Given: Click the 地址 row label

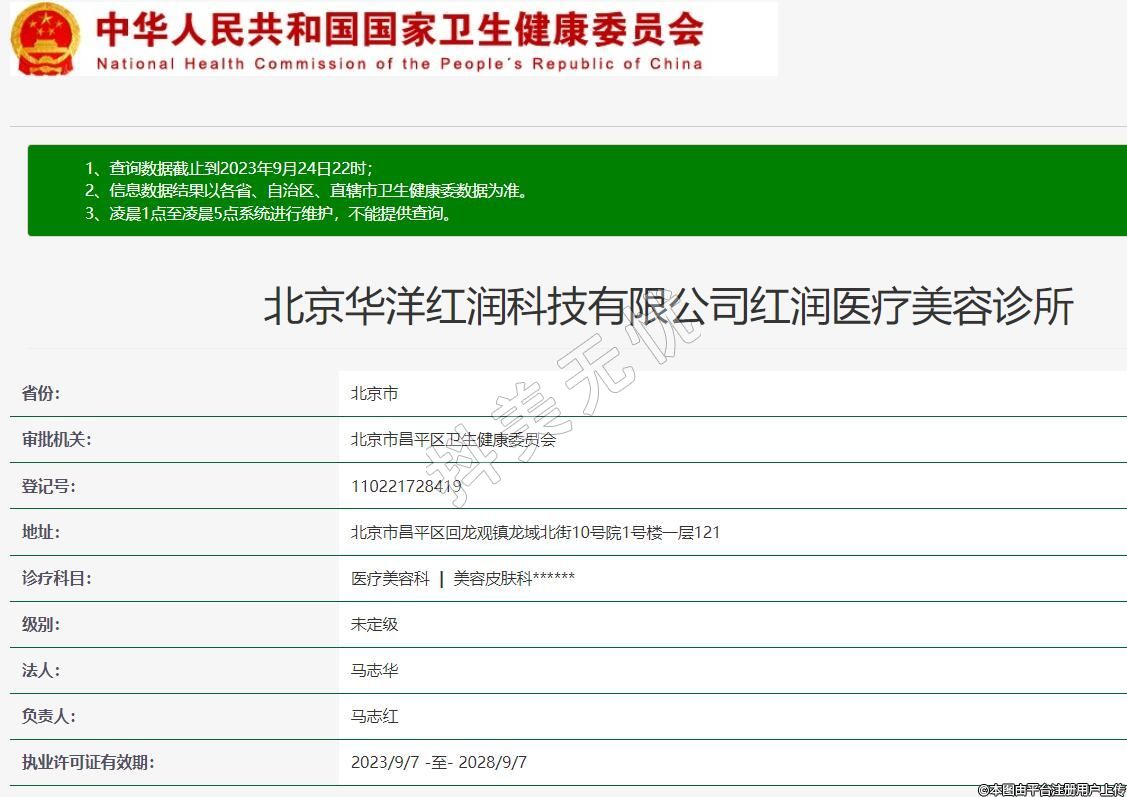Looking at the screenshot, I should pos(41,532).
